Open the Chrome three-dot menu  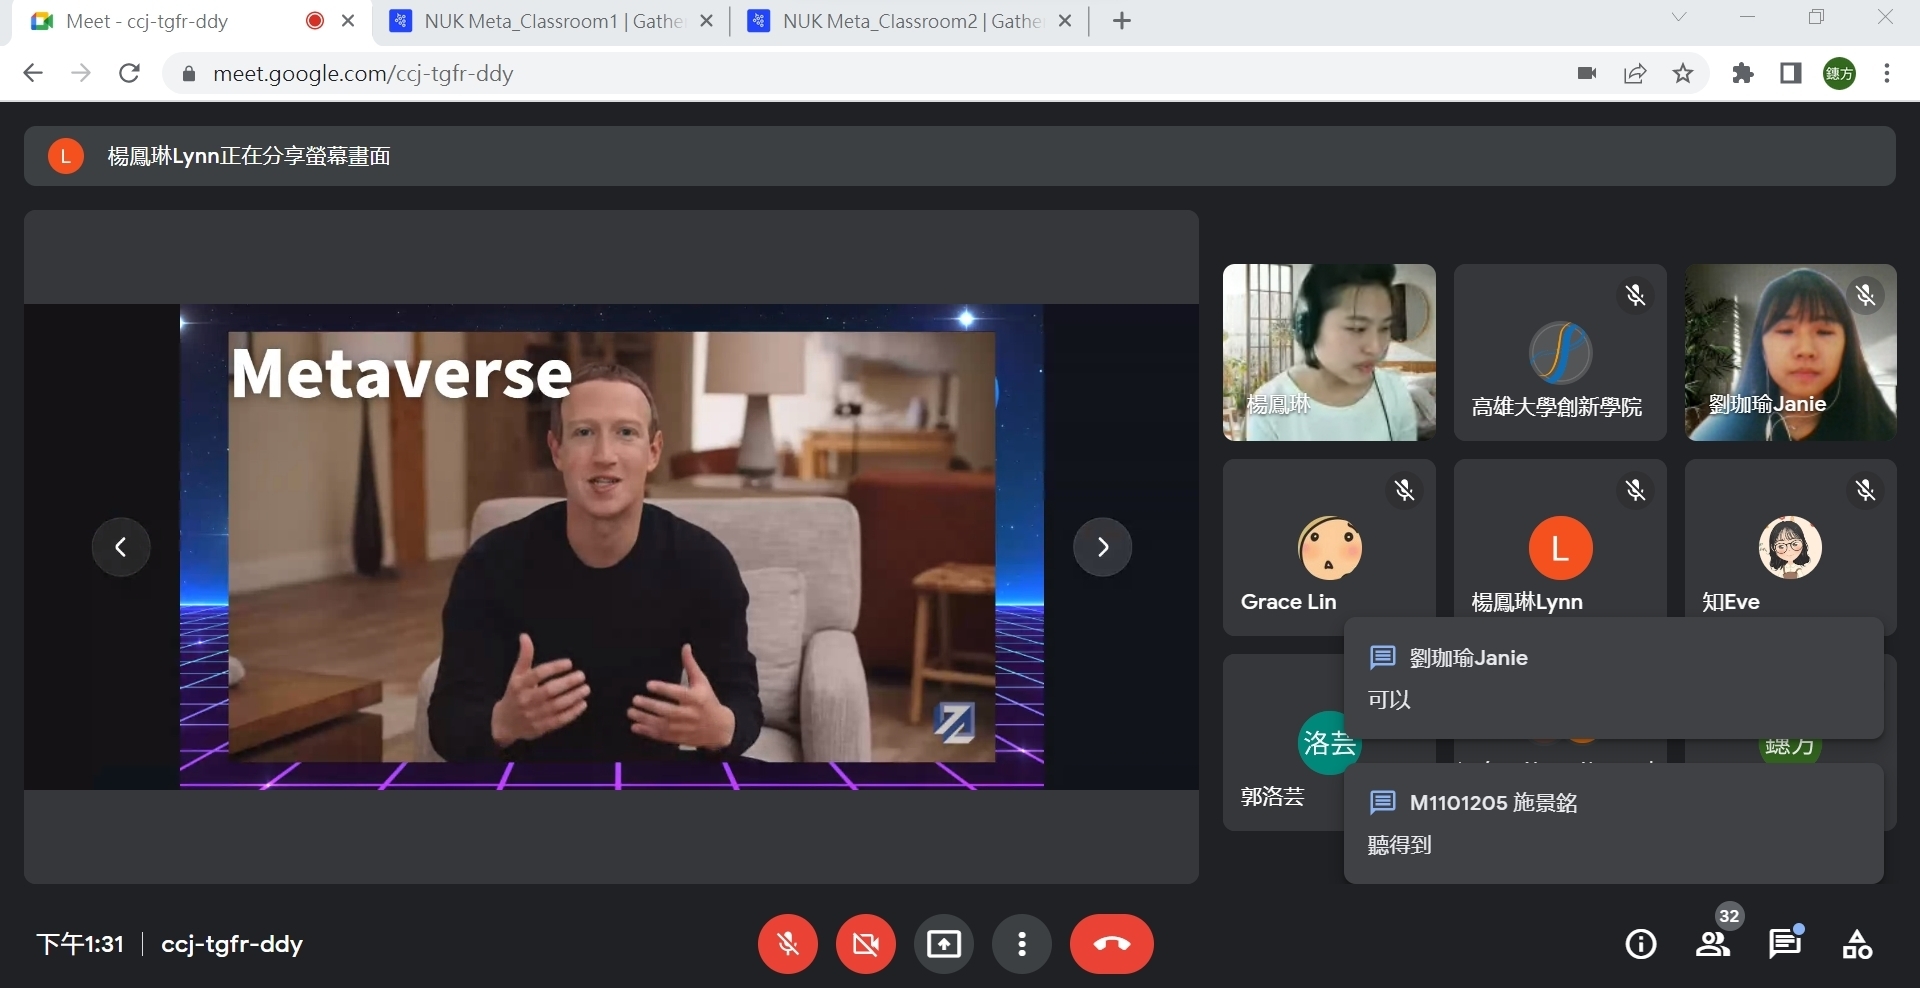tap(1887, 73)
